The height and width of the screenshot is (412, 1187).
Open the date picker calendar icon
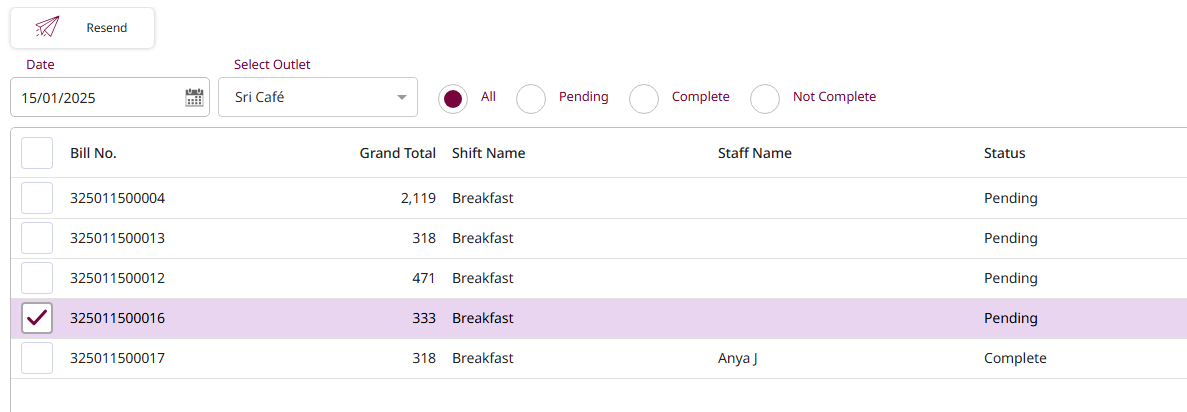[195, 98]
